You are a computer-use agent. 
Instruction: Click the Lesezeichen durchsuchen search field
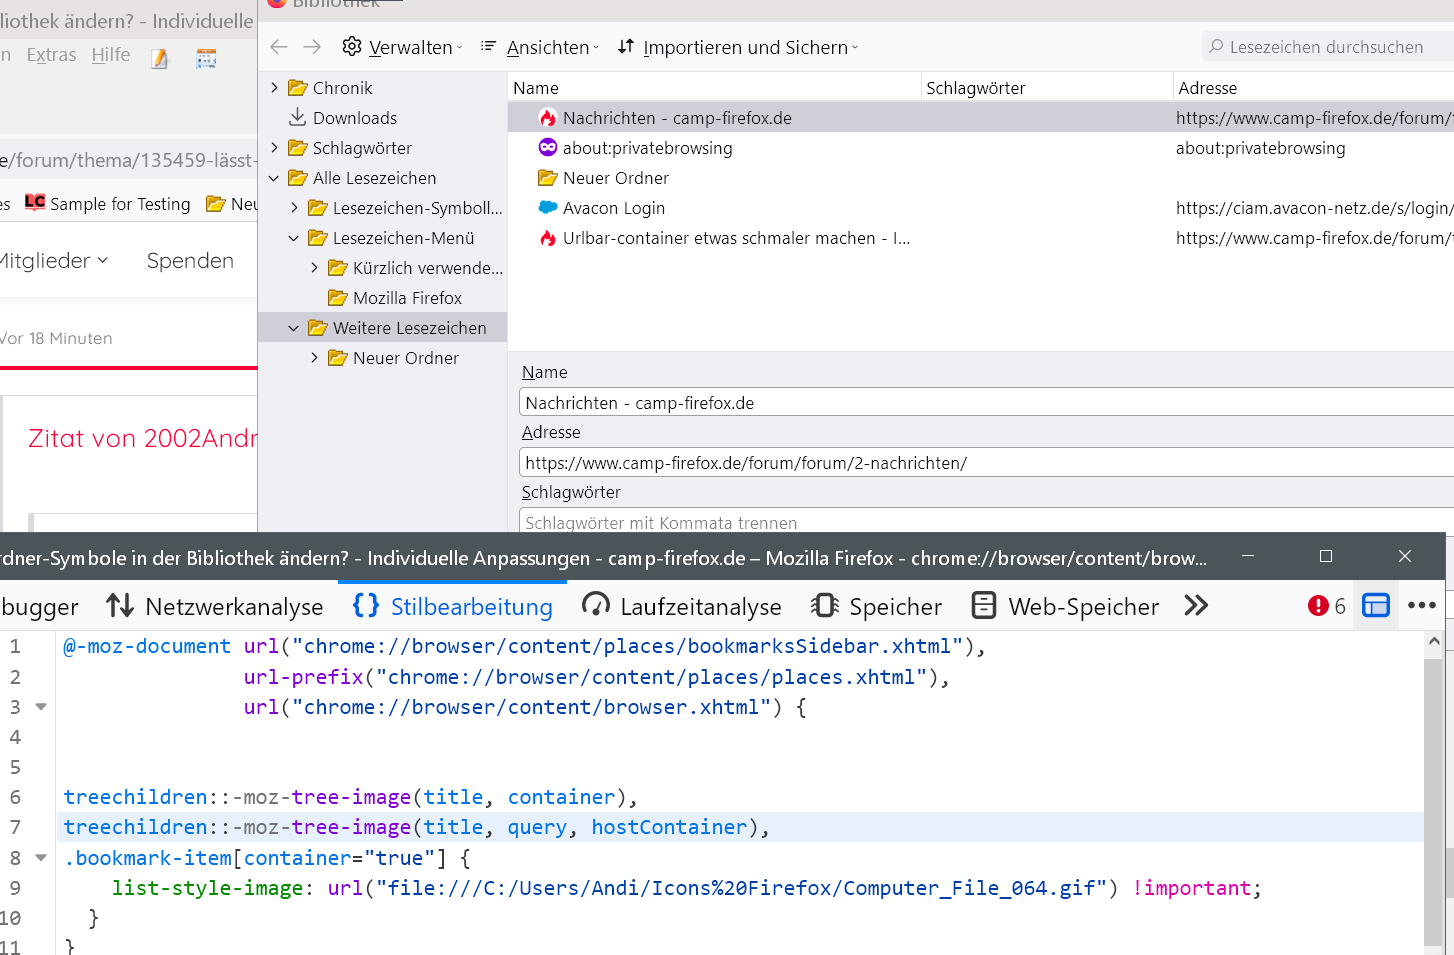coord(1325,47)
